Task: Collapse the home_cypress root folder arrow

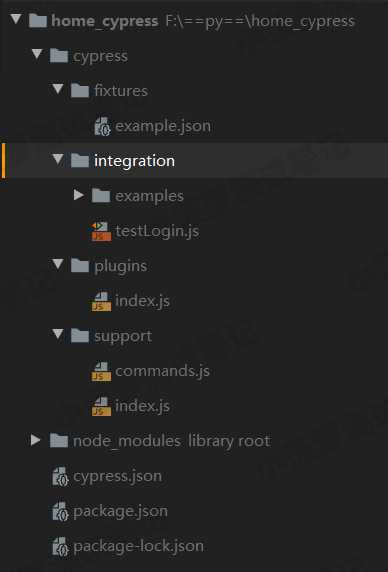Action: [x=16, y=19]
